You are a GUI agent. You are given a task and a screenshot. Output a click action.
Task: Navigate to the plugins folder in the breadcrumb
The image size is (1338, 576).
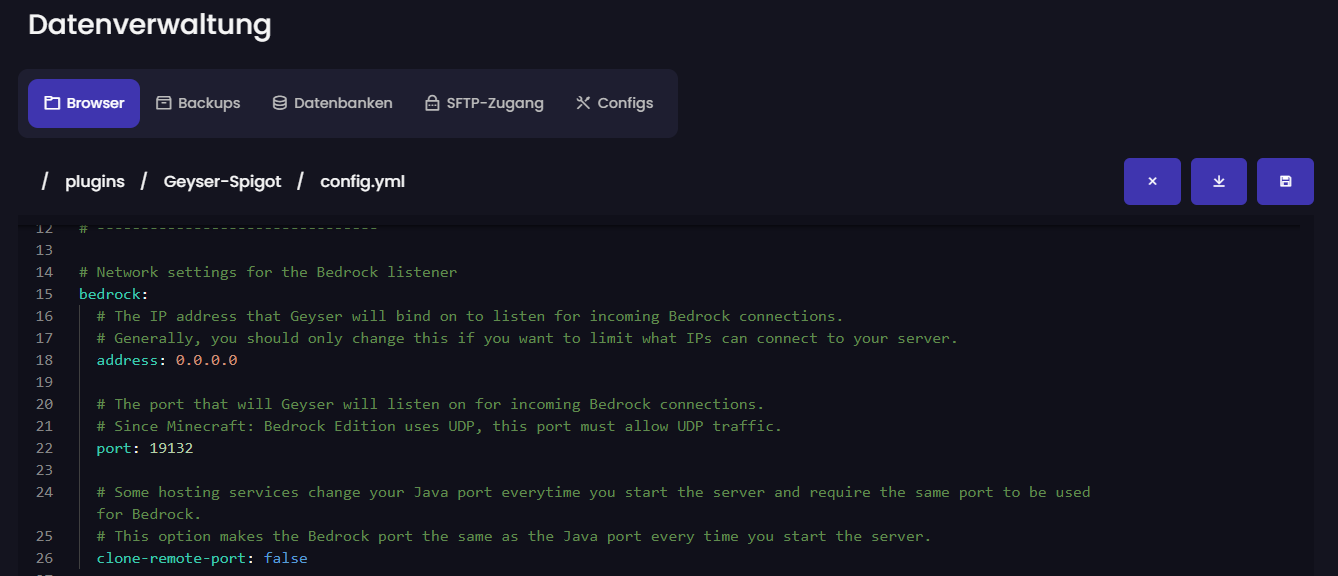(x=95, y=181)
